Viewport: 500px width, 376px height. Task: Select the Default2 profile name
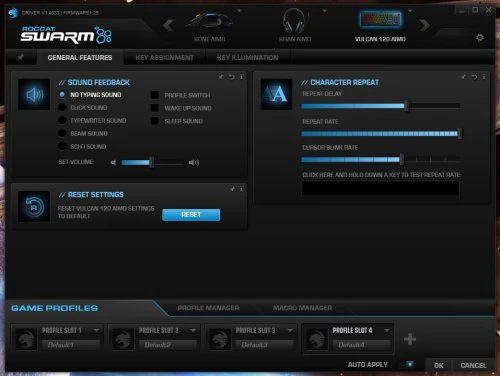168,345
